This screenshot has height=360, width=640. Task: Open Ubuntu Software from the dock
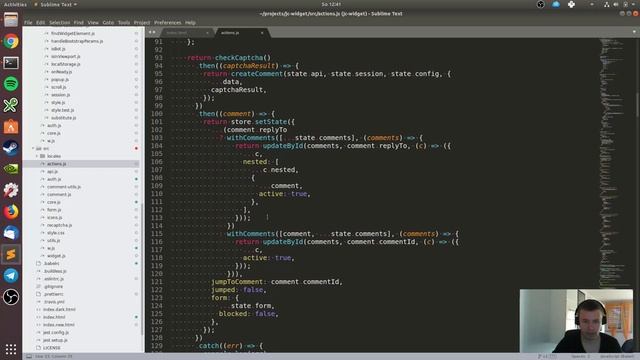coord(11,126)
